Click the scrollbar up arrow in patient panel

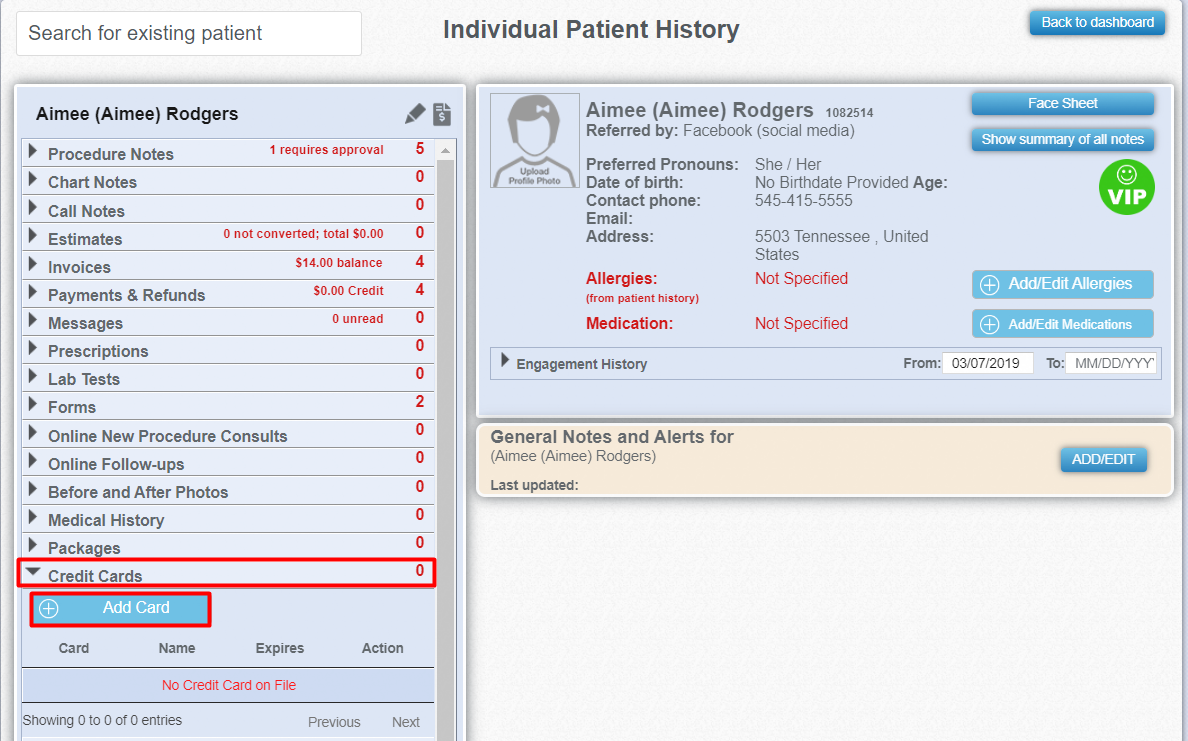(446, 150)
